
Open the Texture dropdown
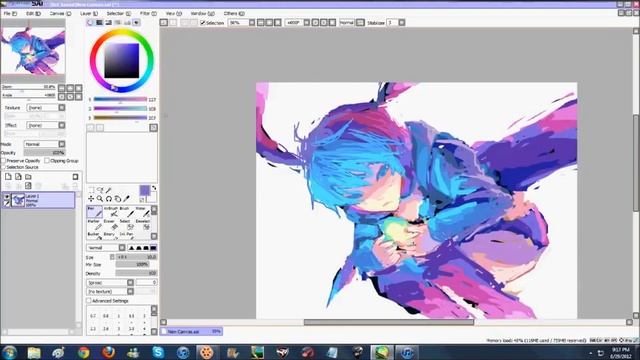46,108
